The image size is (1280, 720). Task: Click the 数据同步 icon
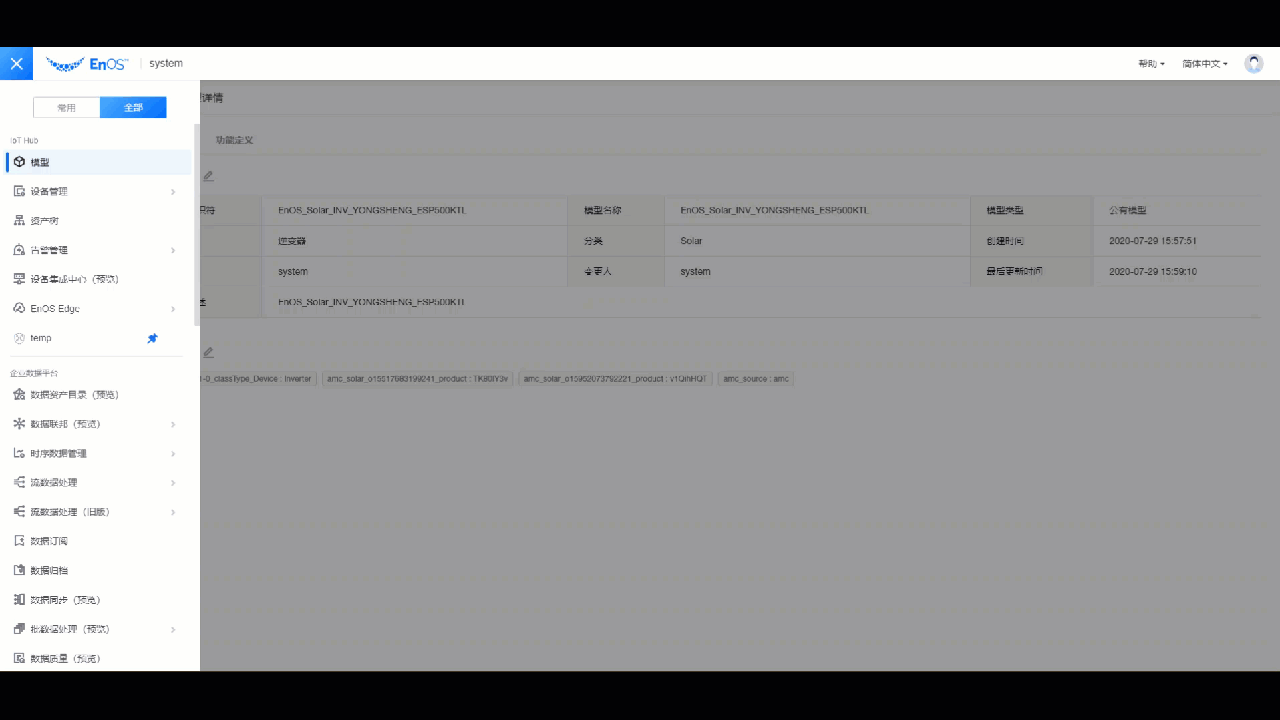(x=19, y=599)
